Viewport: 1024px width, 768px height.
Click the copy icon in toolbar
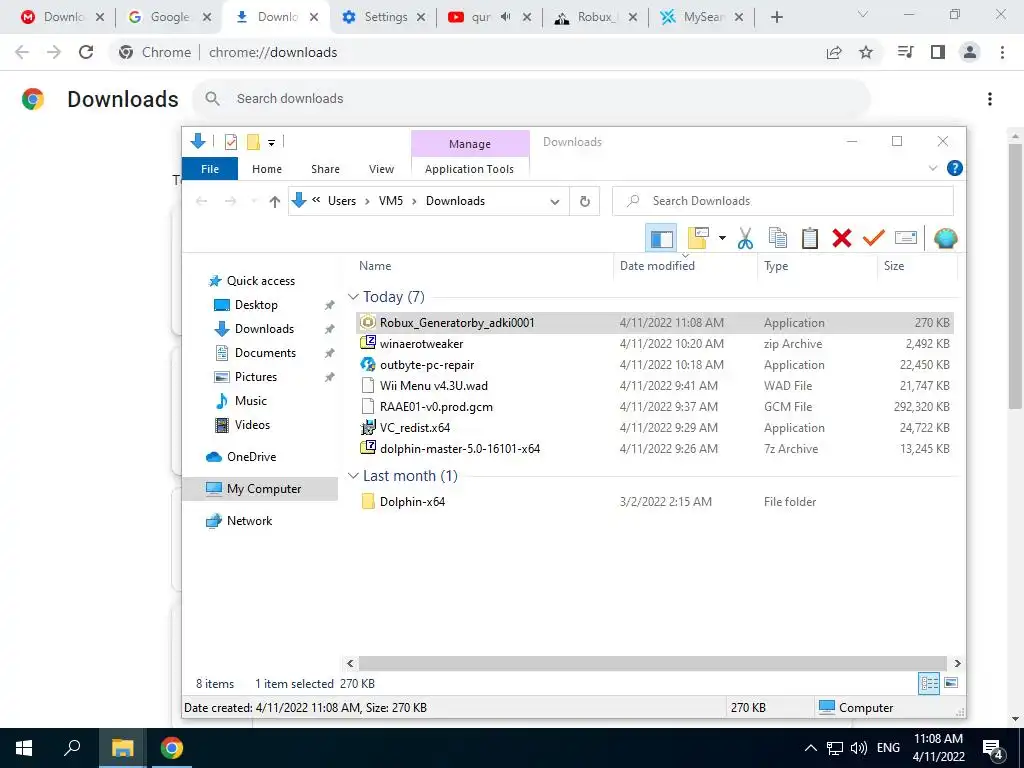777,238
